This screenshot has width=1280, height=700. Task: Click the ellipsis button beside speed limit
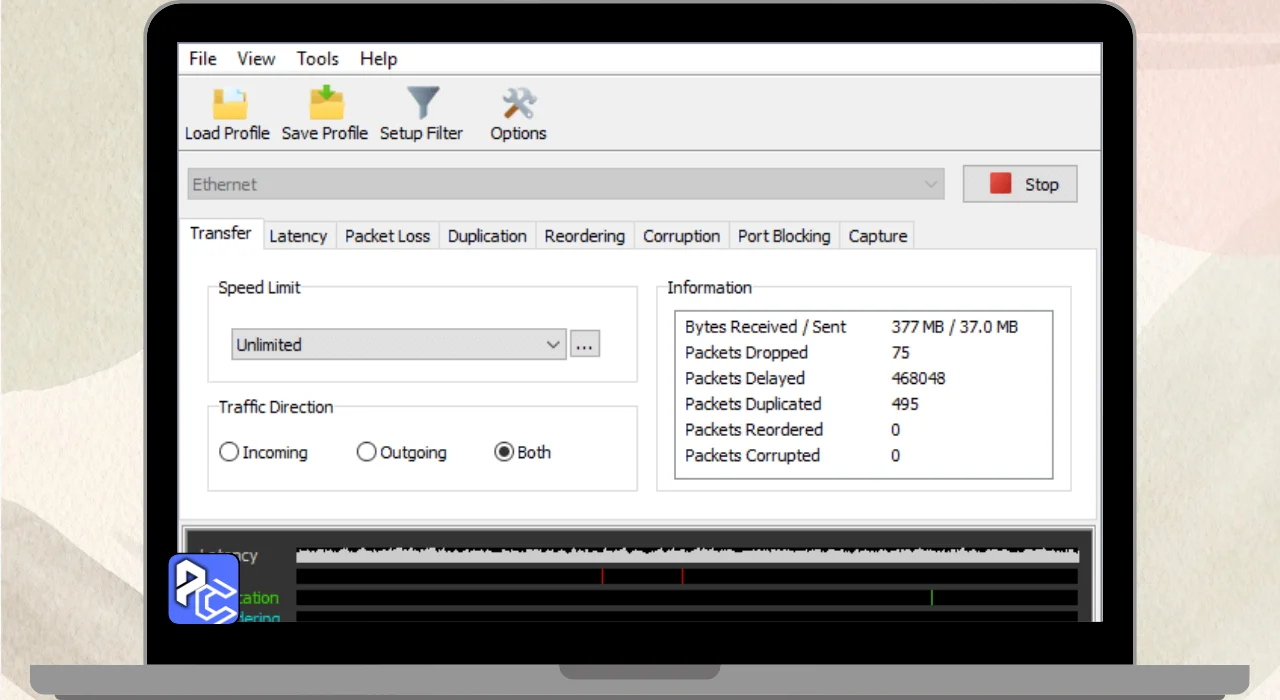[585, 344]
